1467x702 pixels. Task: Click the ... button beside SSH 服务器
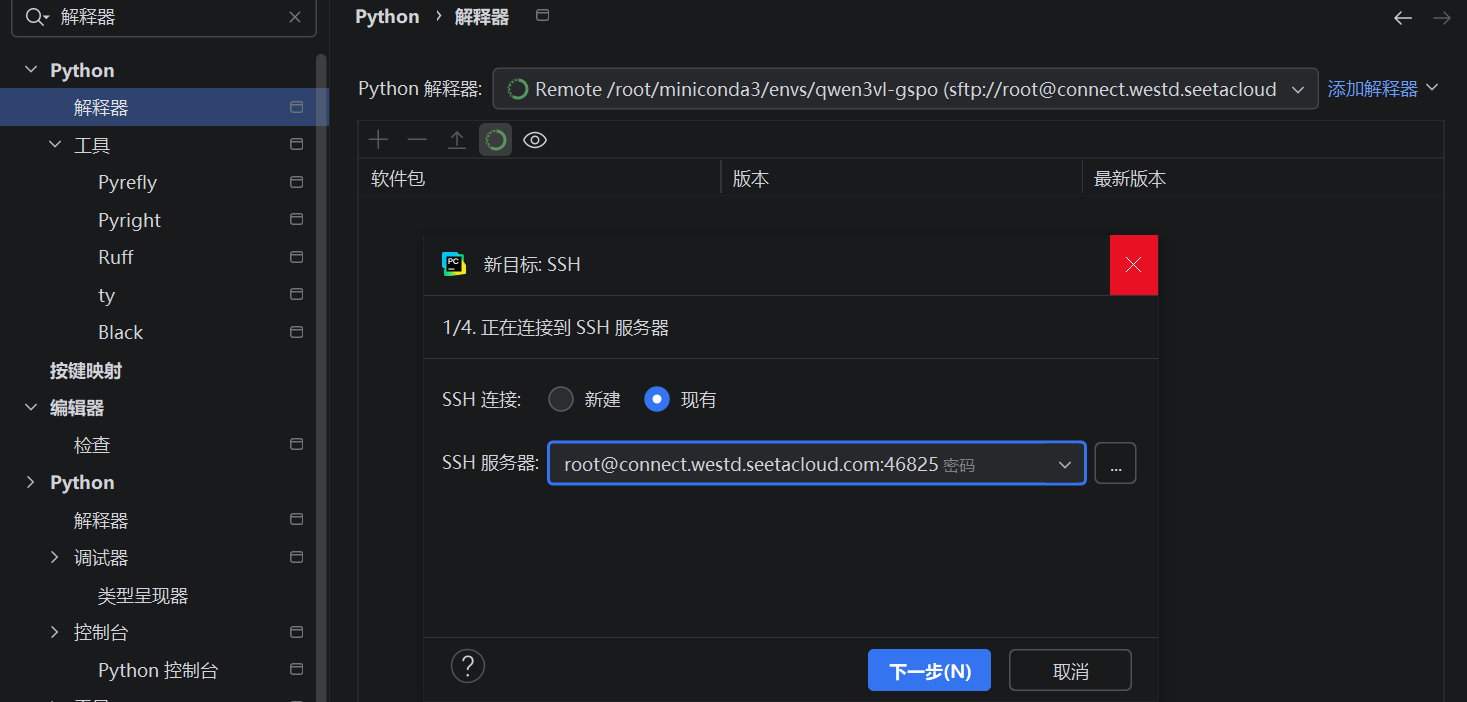pyautogui.click(x=1115, y=464)
